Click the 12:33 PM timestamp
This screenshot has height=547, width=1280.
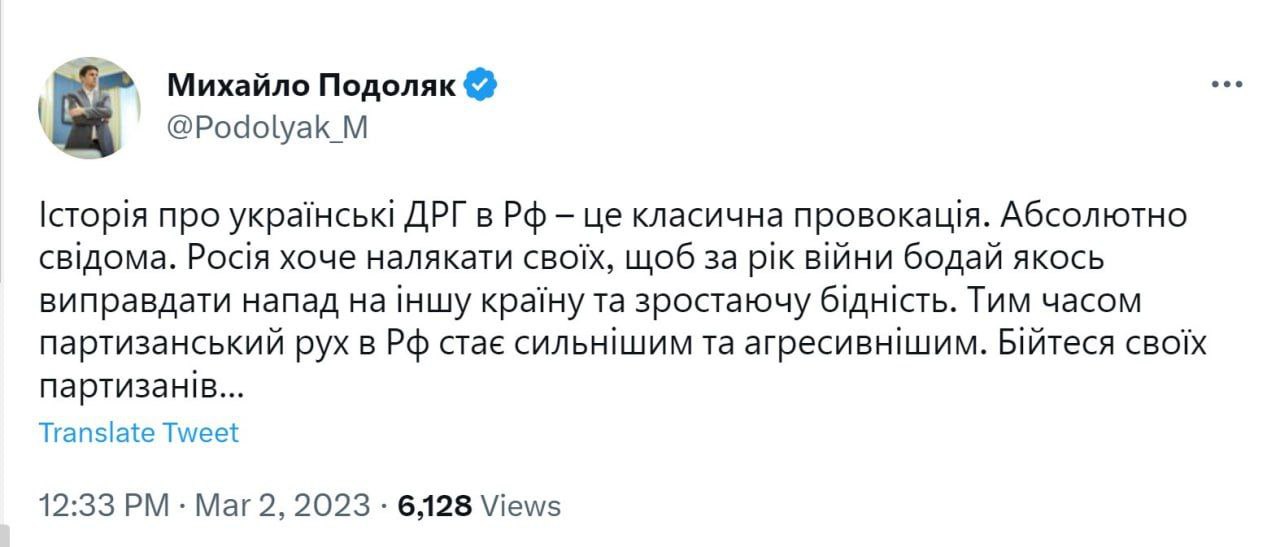click(104, 505)
